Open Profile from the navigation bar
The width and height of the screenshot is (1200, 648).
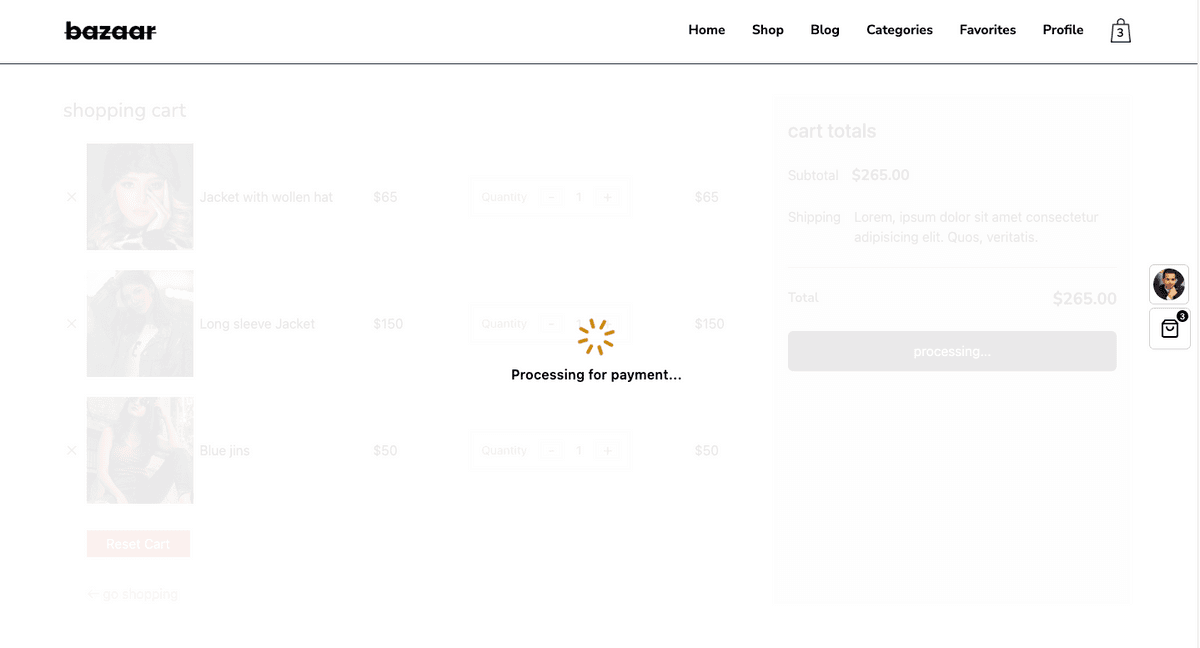[x=1062, y=30]
